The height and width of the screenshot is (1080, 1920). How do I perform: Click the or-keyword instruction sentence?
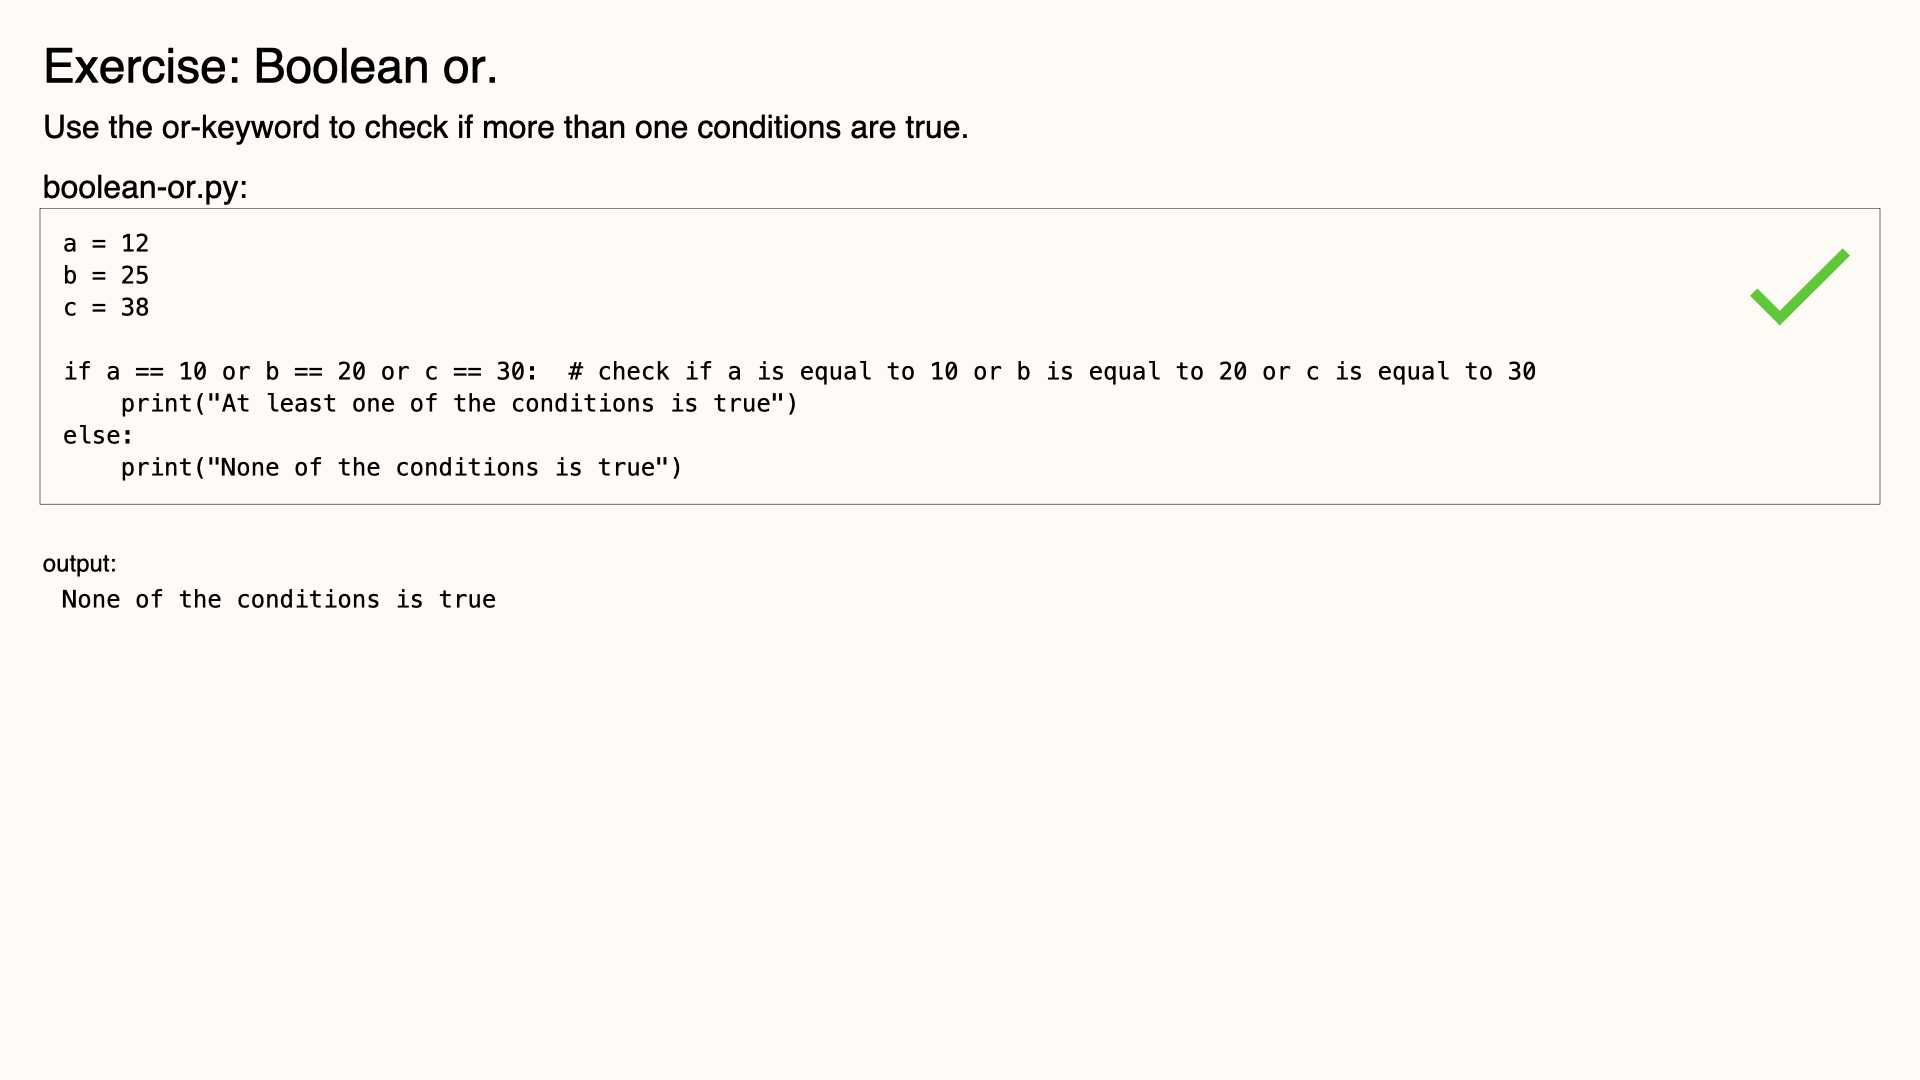coord(506,128)
